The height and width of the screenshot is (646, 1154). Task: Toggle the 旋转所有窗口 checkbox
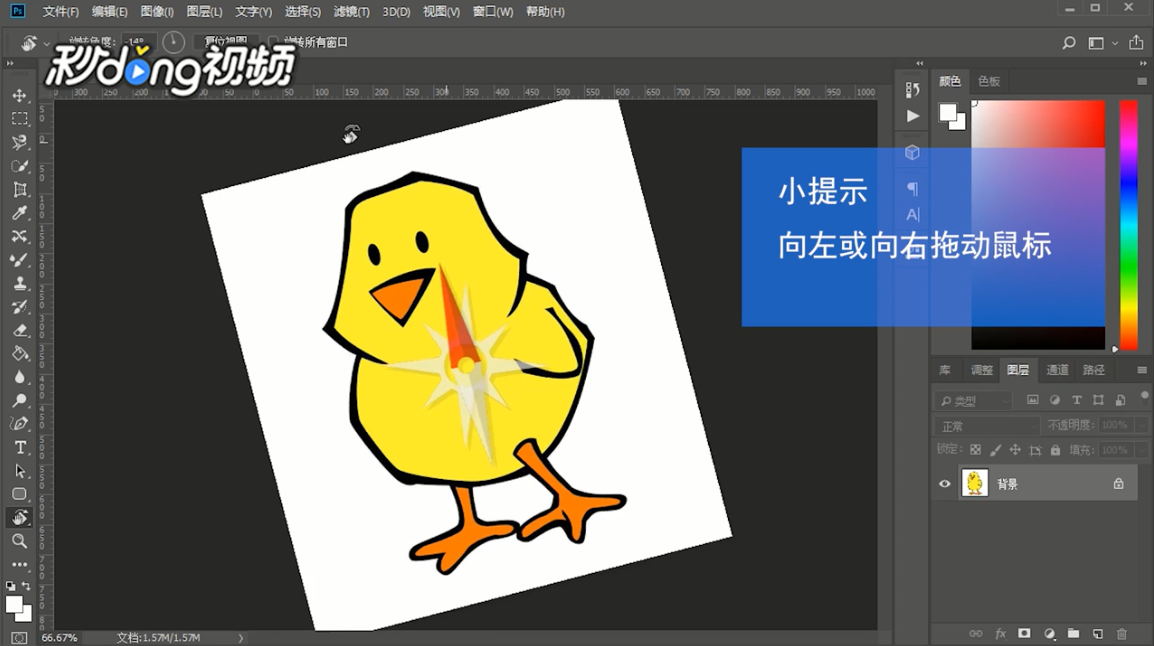(273, 42)
